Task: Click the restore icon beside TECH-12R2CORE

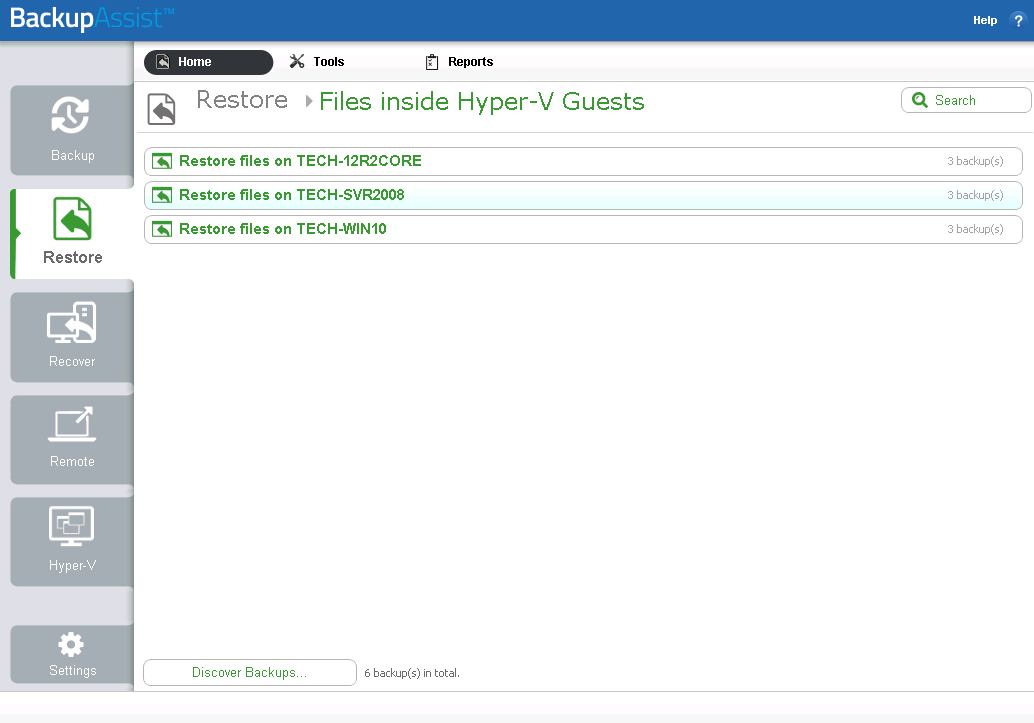Action: click(x=162, y=161)
